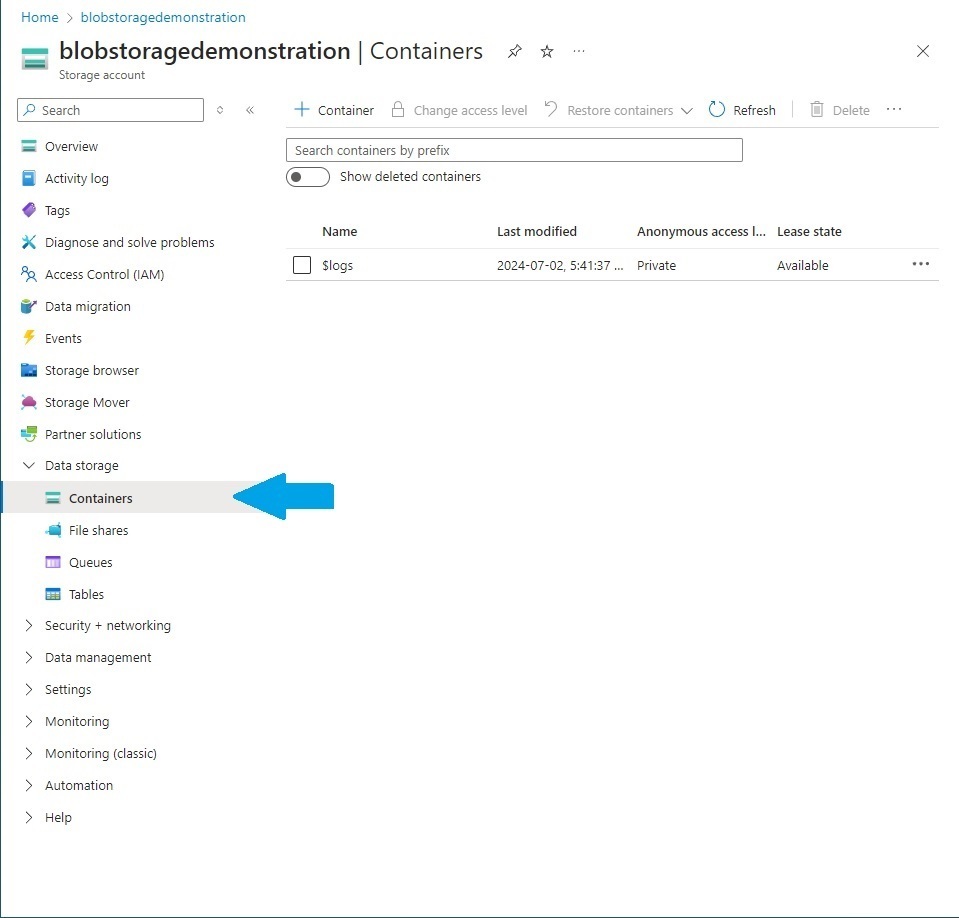The width and height of the screenshot is (959, 918).
Task: Expand the Automation section
Action: (29, 785)
